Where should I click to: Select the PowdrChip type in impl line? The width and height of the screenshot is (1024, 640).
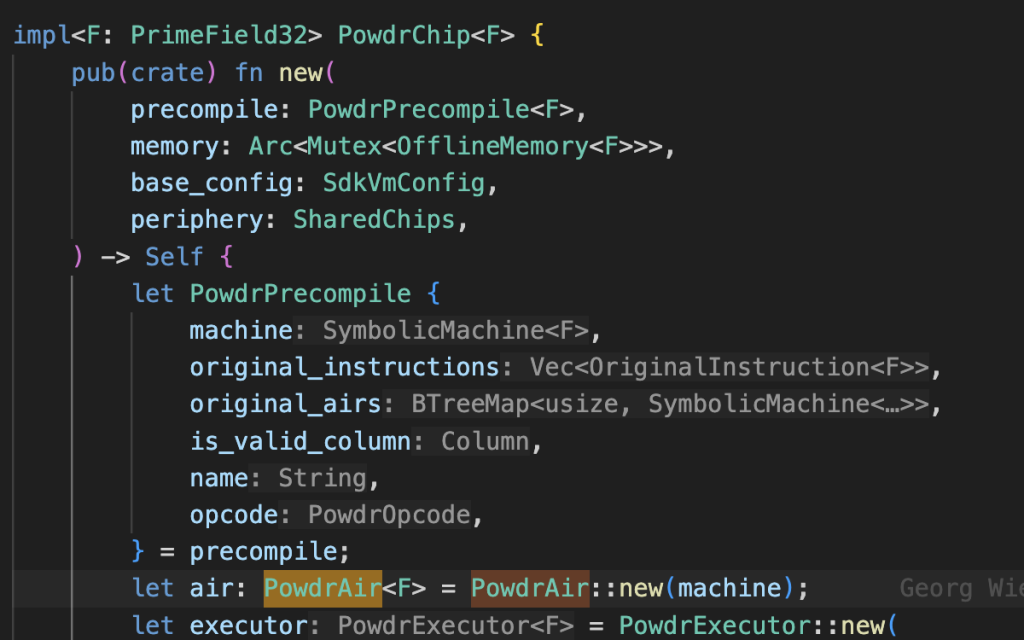tap(404, 36)
